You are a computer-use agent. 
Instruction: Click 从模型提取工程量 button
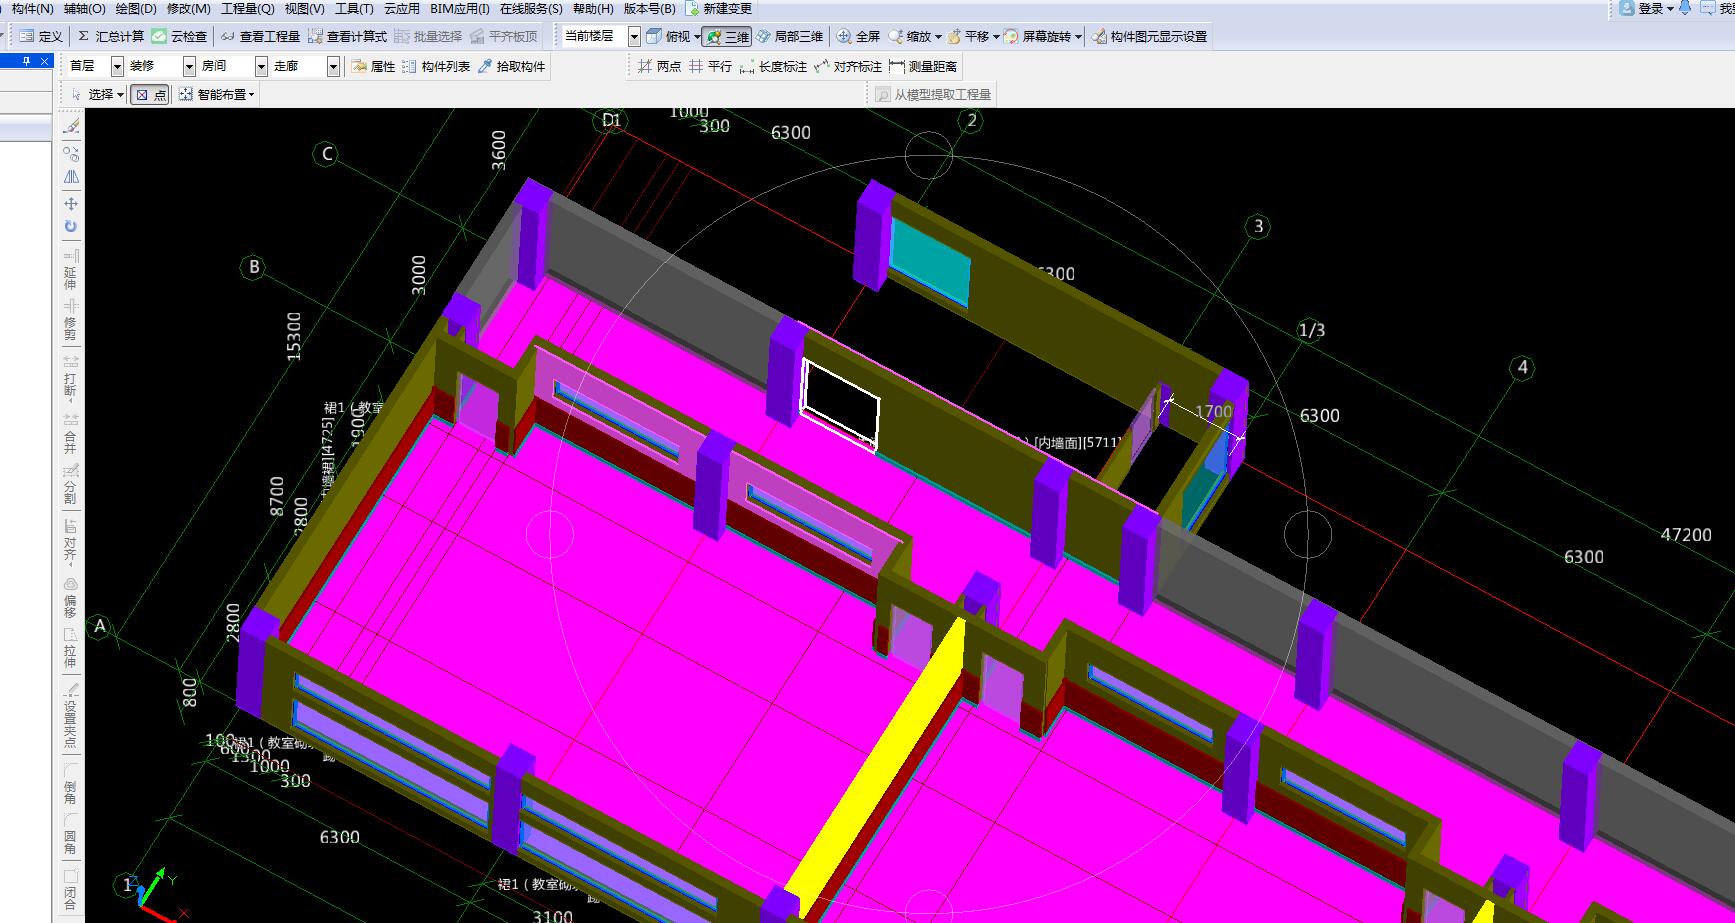932,94
